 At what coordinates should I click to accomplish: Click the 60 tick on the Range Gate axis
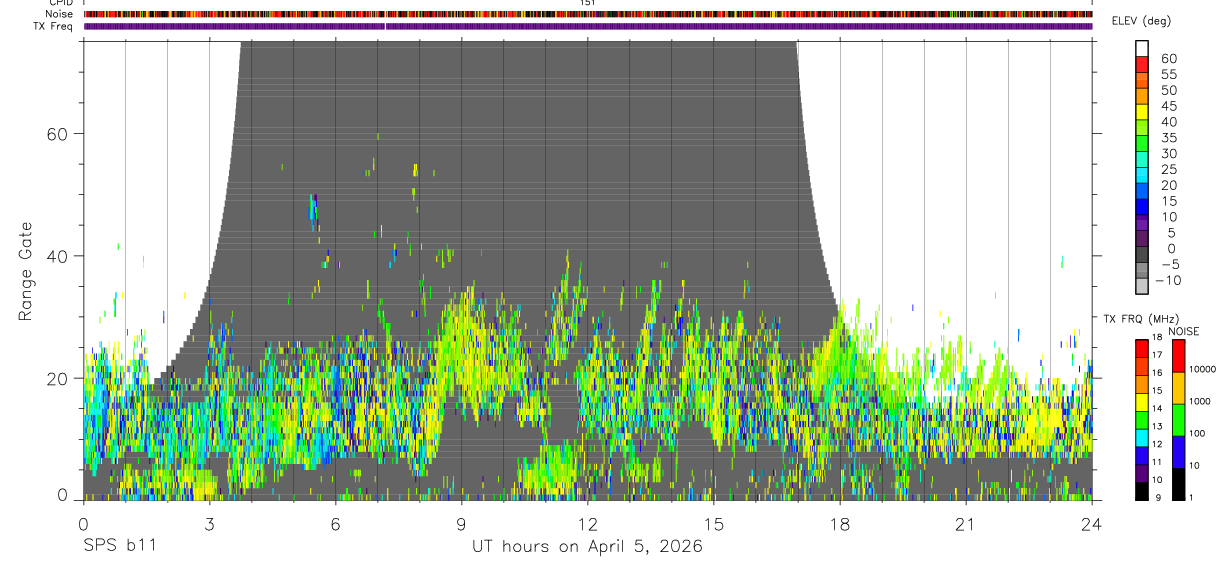pos(59,133)
